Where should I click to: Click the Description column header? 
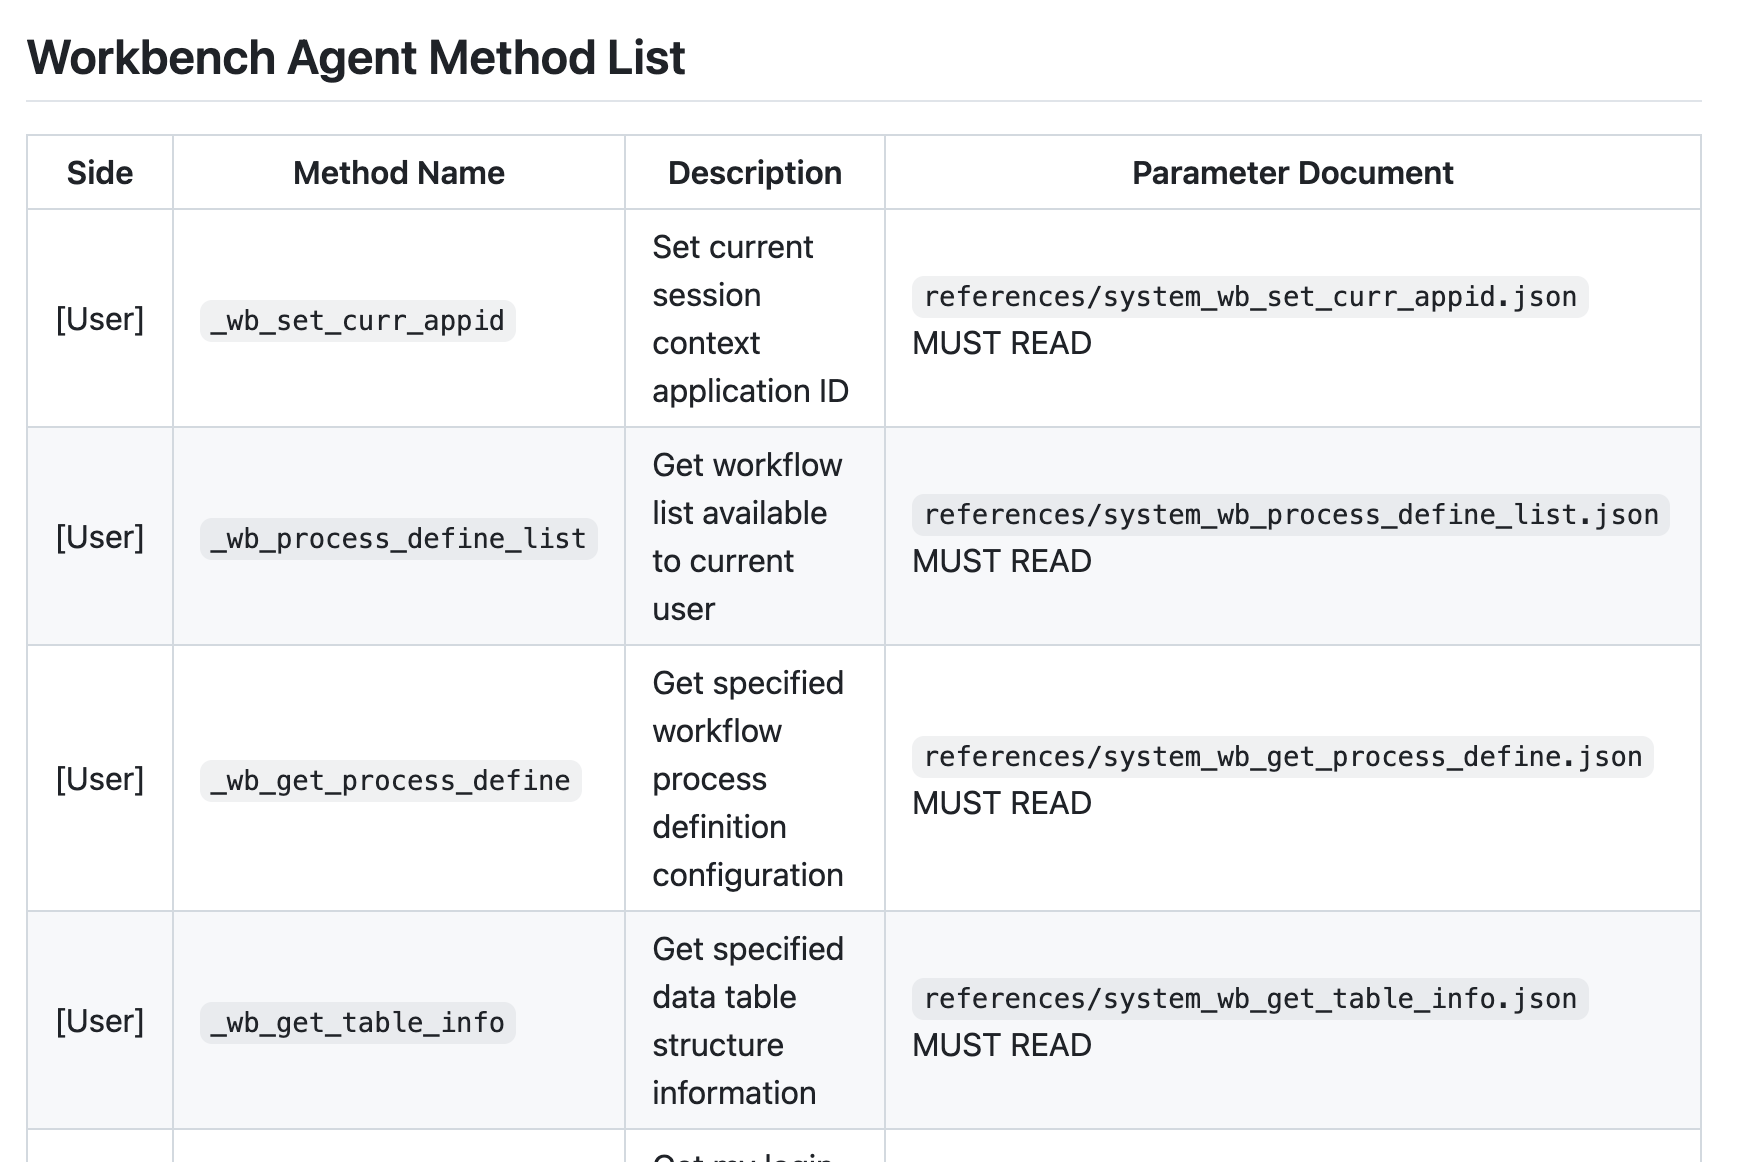(755, 173)
